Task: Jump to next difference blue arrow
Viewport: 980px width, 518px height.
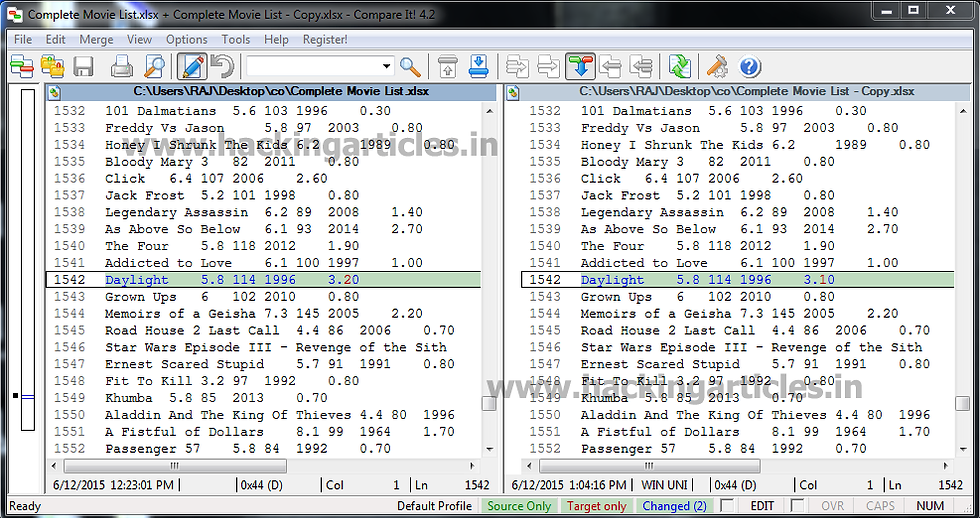Action: click(478, 66)
